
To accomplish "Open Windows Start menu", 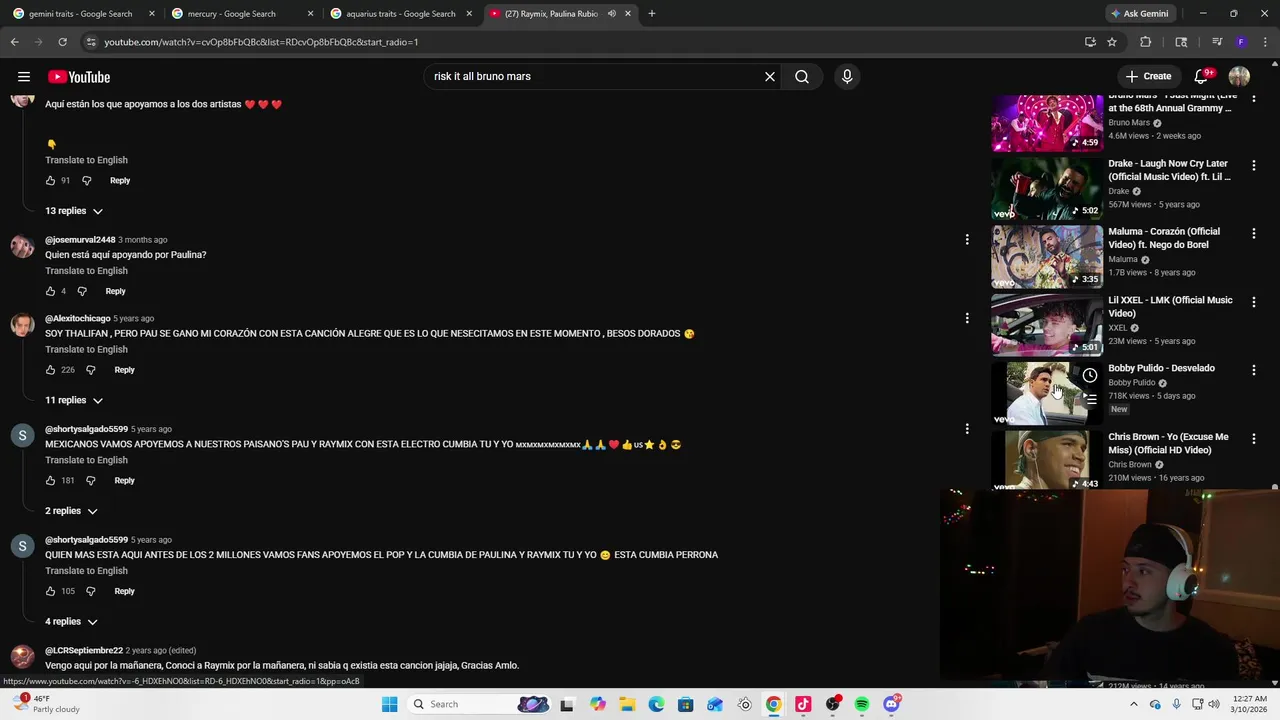I will (389, 704).
